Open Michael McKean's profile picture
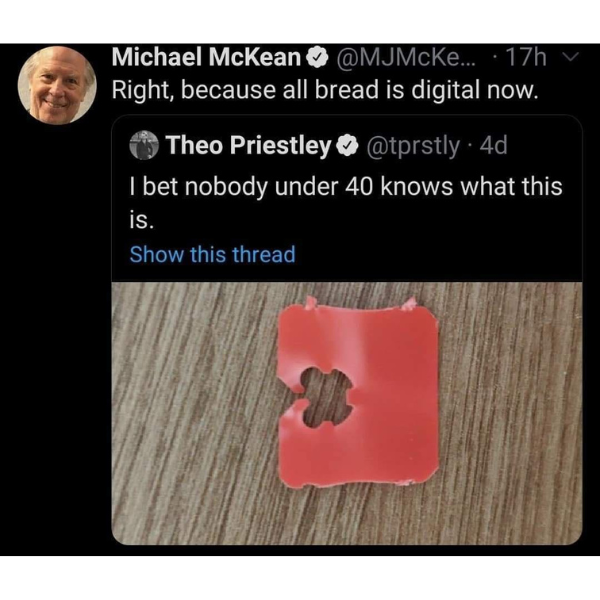The height and width of the screenshot is (600, 600). 57,85
